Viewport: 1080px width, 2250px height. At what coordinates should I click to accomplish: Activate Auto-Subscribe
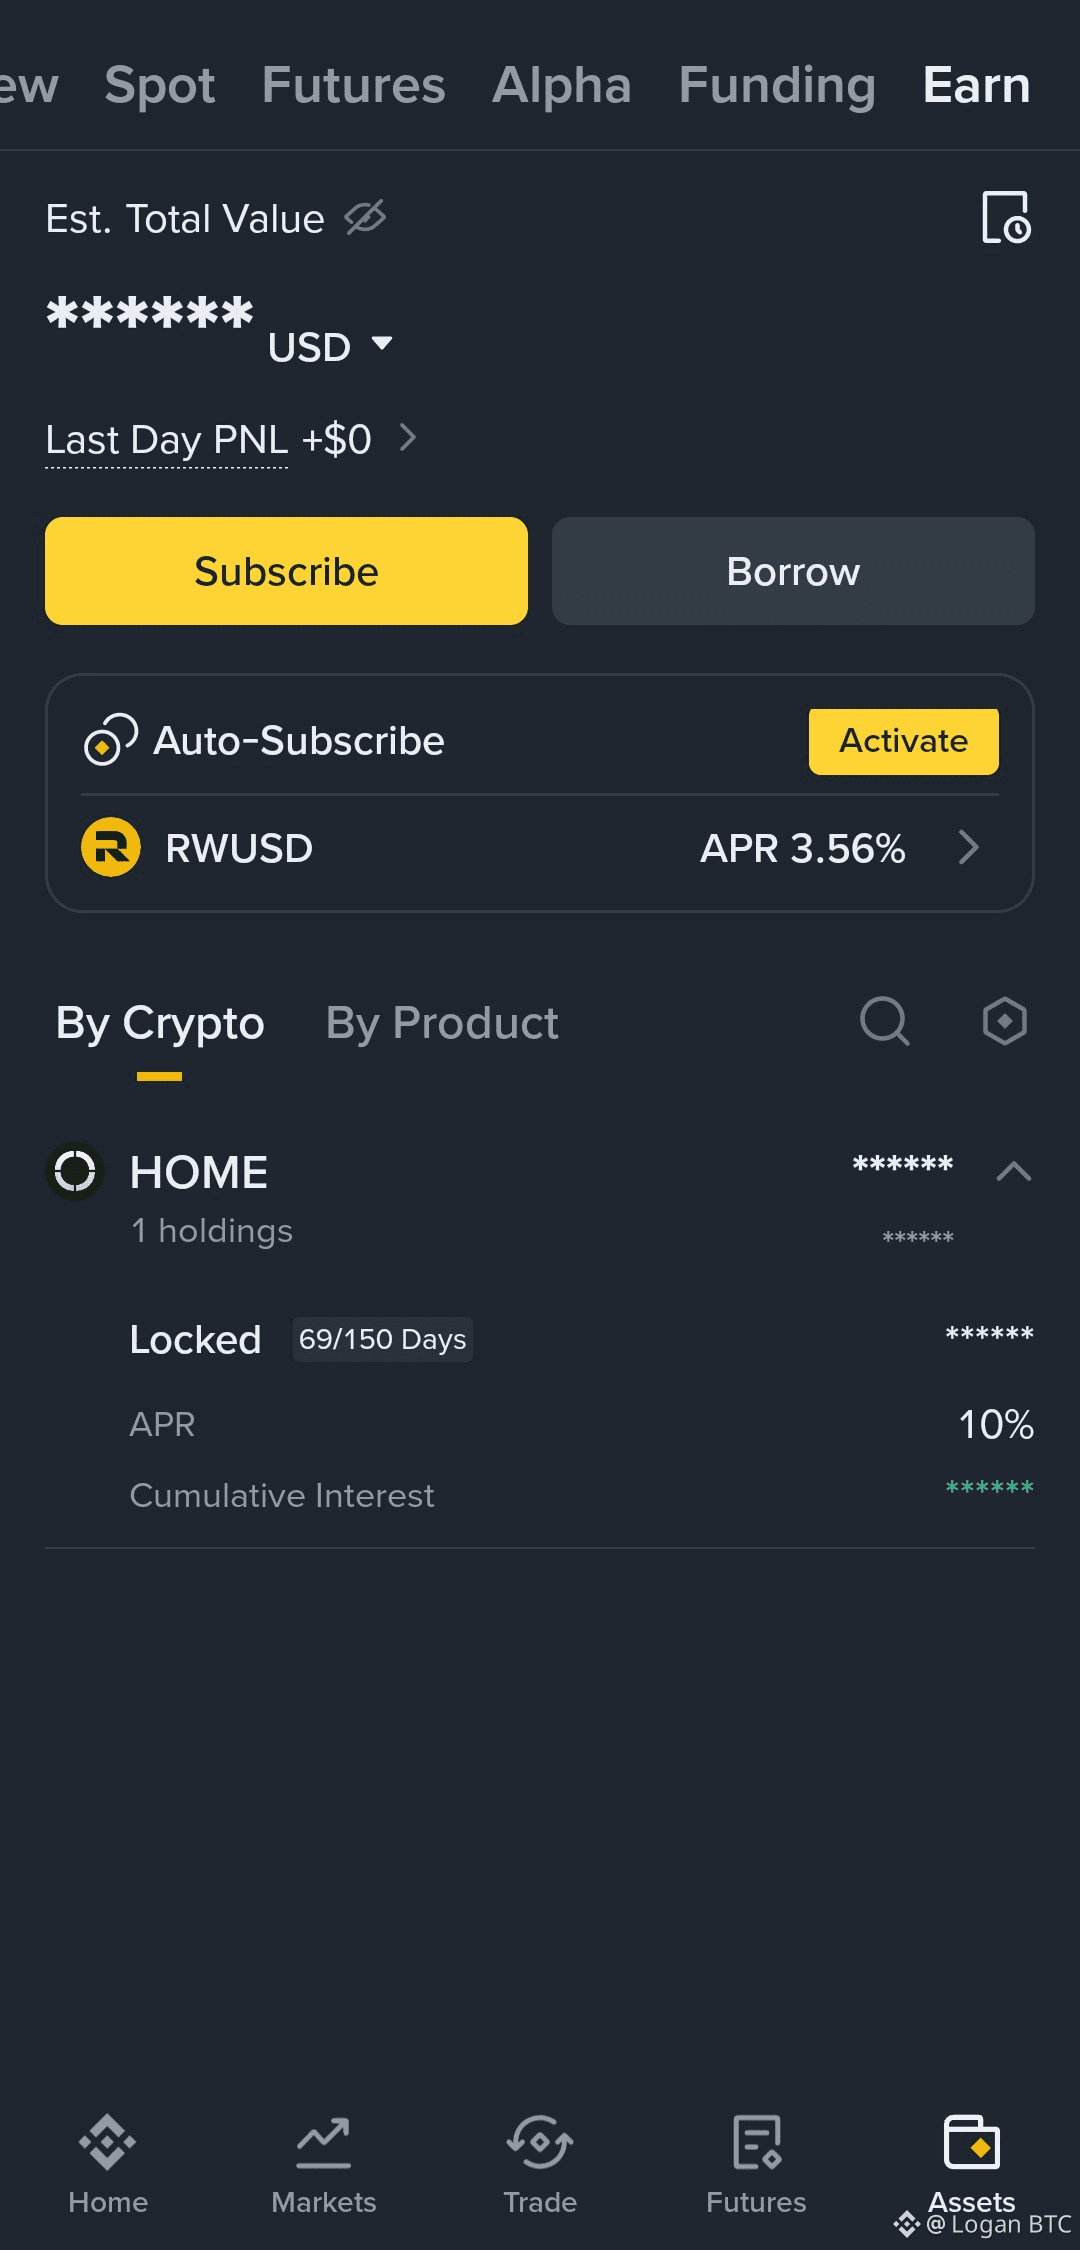pos(903,741)
